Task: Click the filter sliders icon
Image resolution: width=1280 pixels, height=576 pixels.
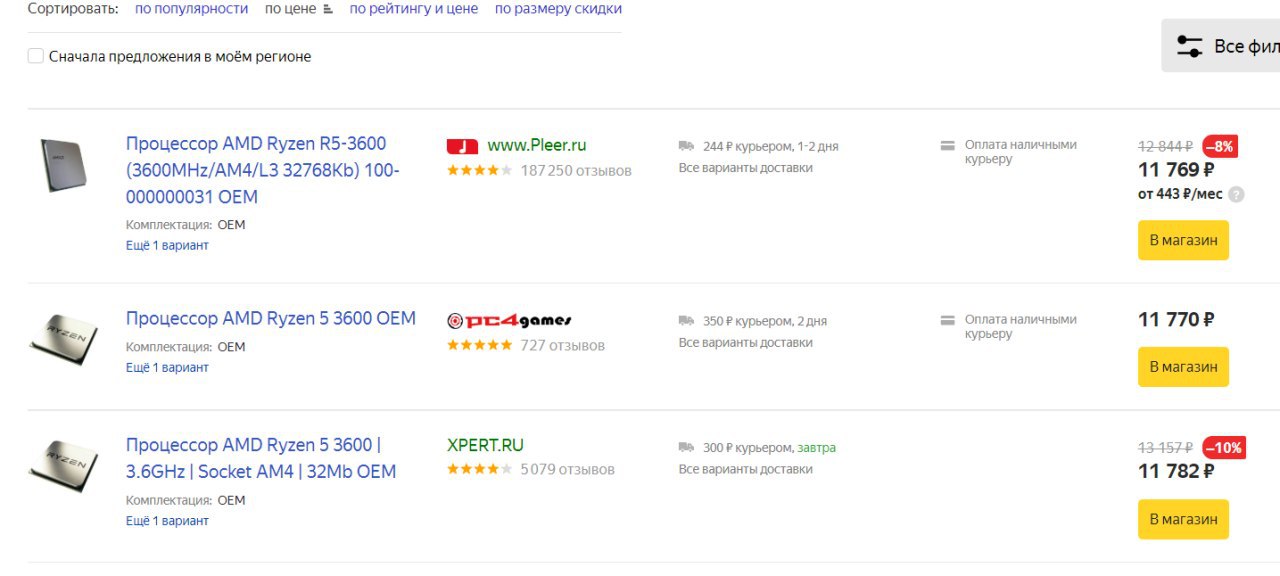Action: (1190, 46)
